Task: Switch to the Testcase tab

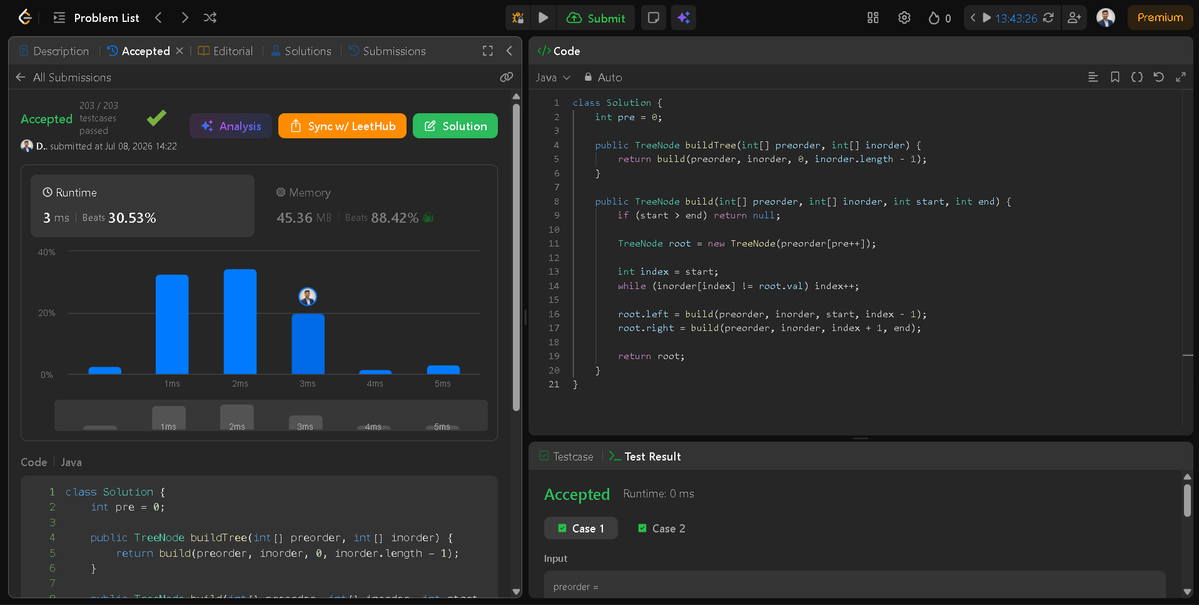Action: (566, 457)
